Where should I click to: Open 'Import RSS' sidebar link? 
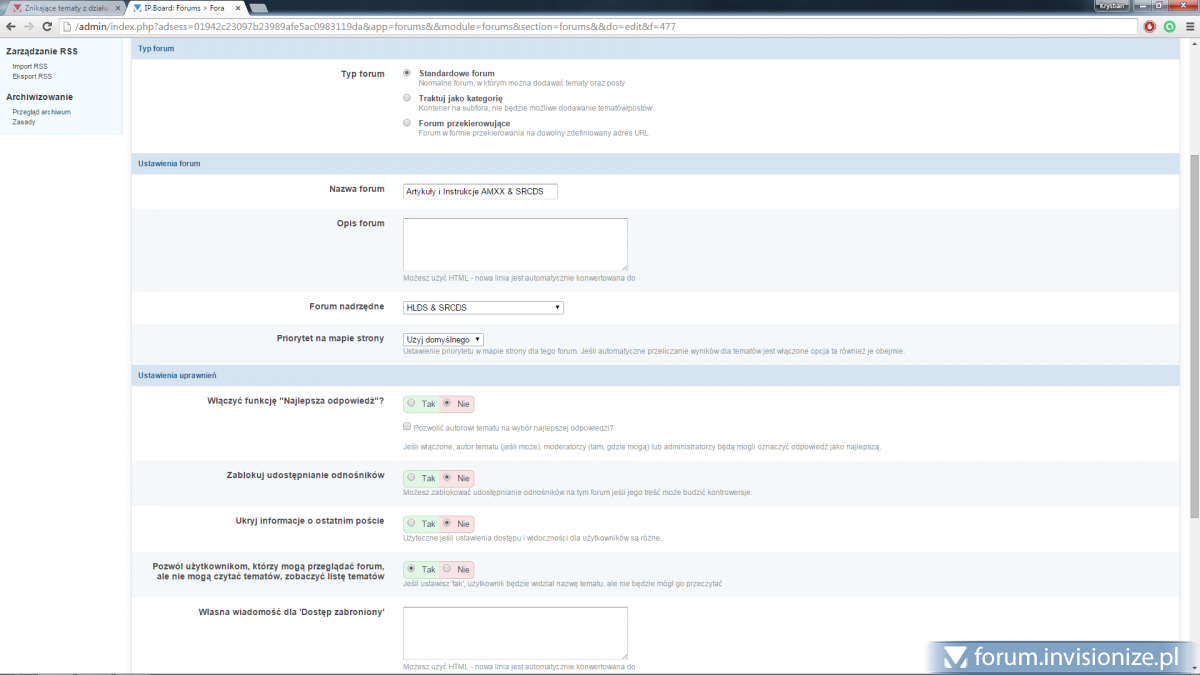(30, 66)
